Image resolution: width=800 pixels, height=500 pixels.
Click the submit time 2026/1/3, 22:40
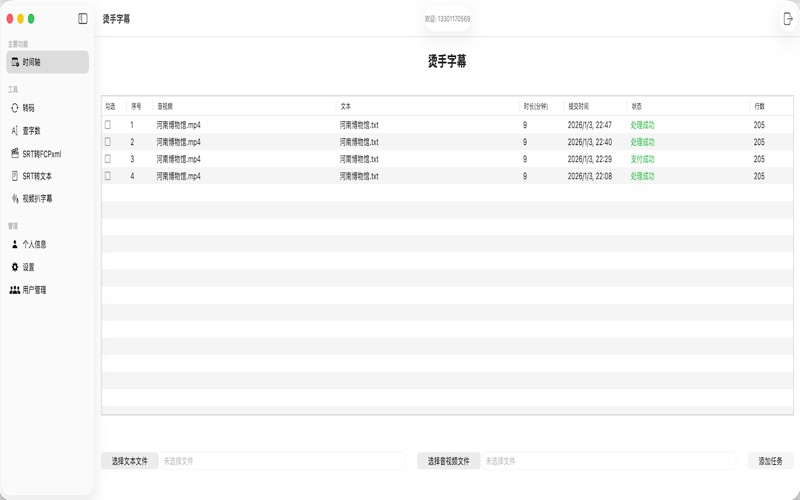click(590, 142)
